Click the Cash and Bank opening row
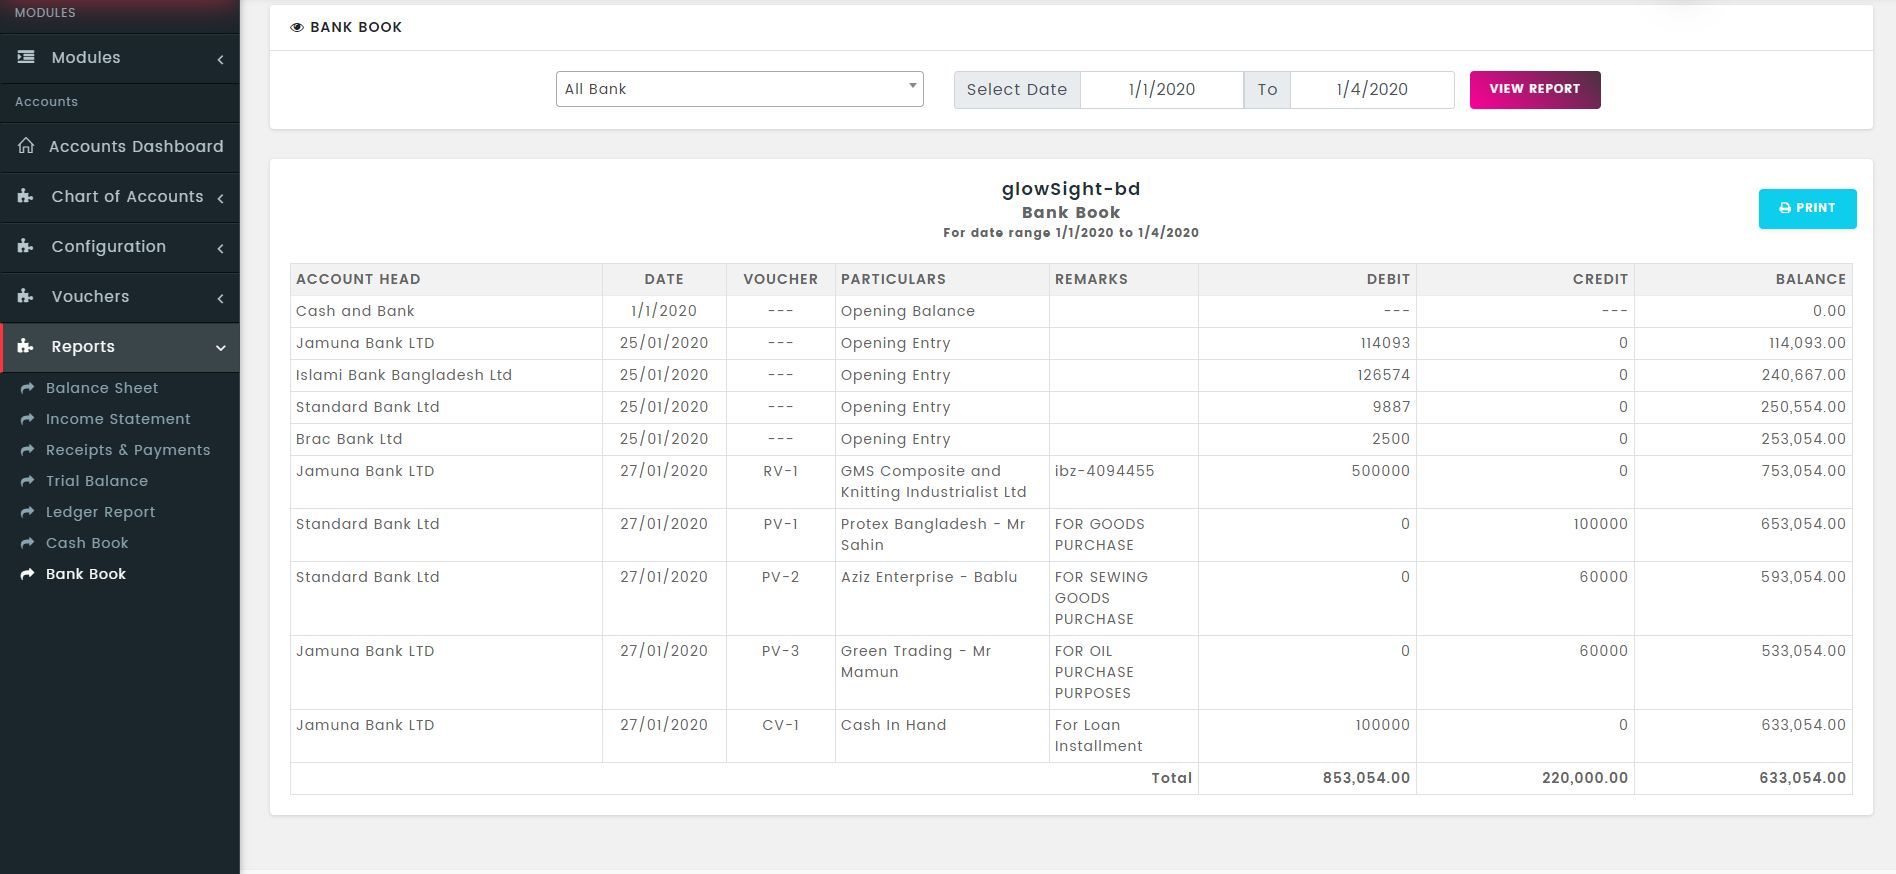The width and height of the screenshot is (1896, 874). pos(1071,311)
